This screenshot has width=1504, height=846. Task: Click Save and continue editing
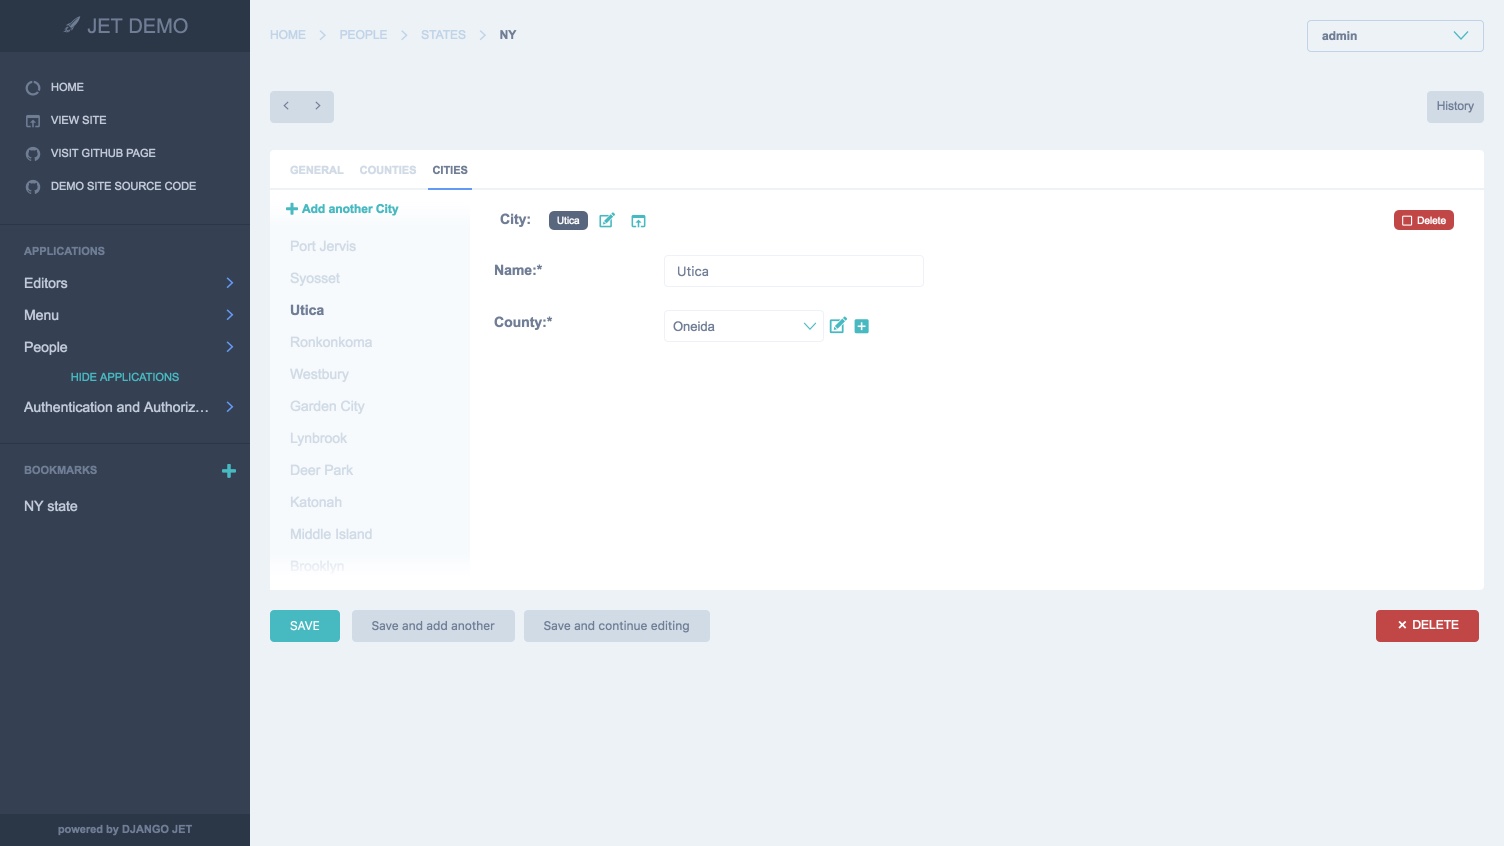[x=616, y=626]
